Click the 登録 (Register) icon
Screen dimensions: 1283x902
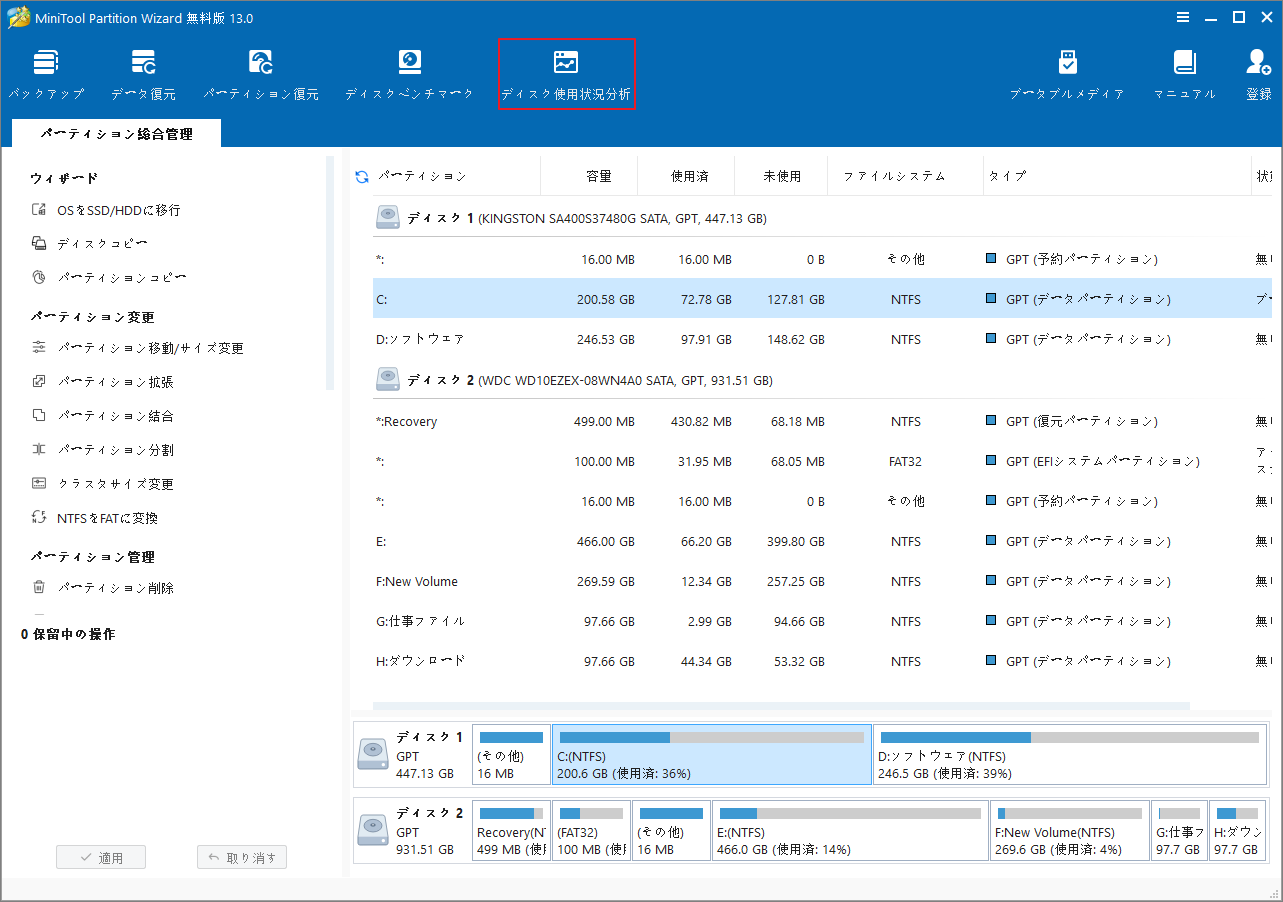coord(1257,72)
